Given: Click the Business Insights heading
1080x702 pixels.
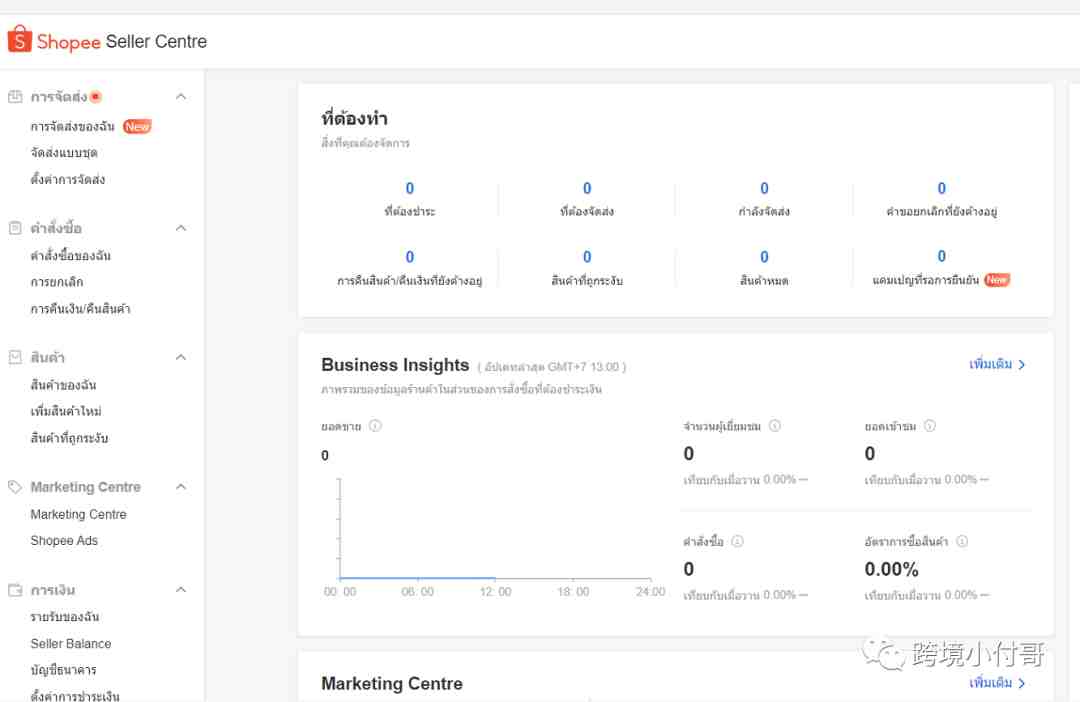Looking at the screenshot, I should pyautogui.click(x=395, y=365).
